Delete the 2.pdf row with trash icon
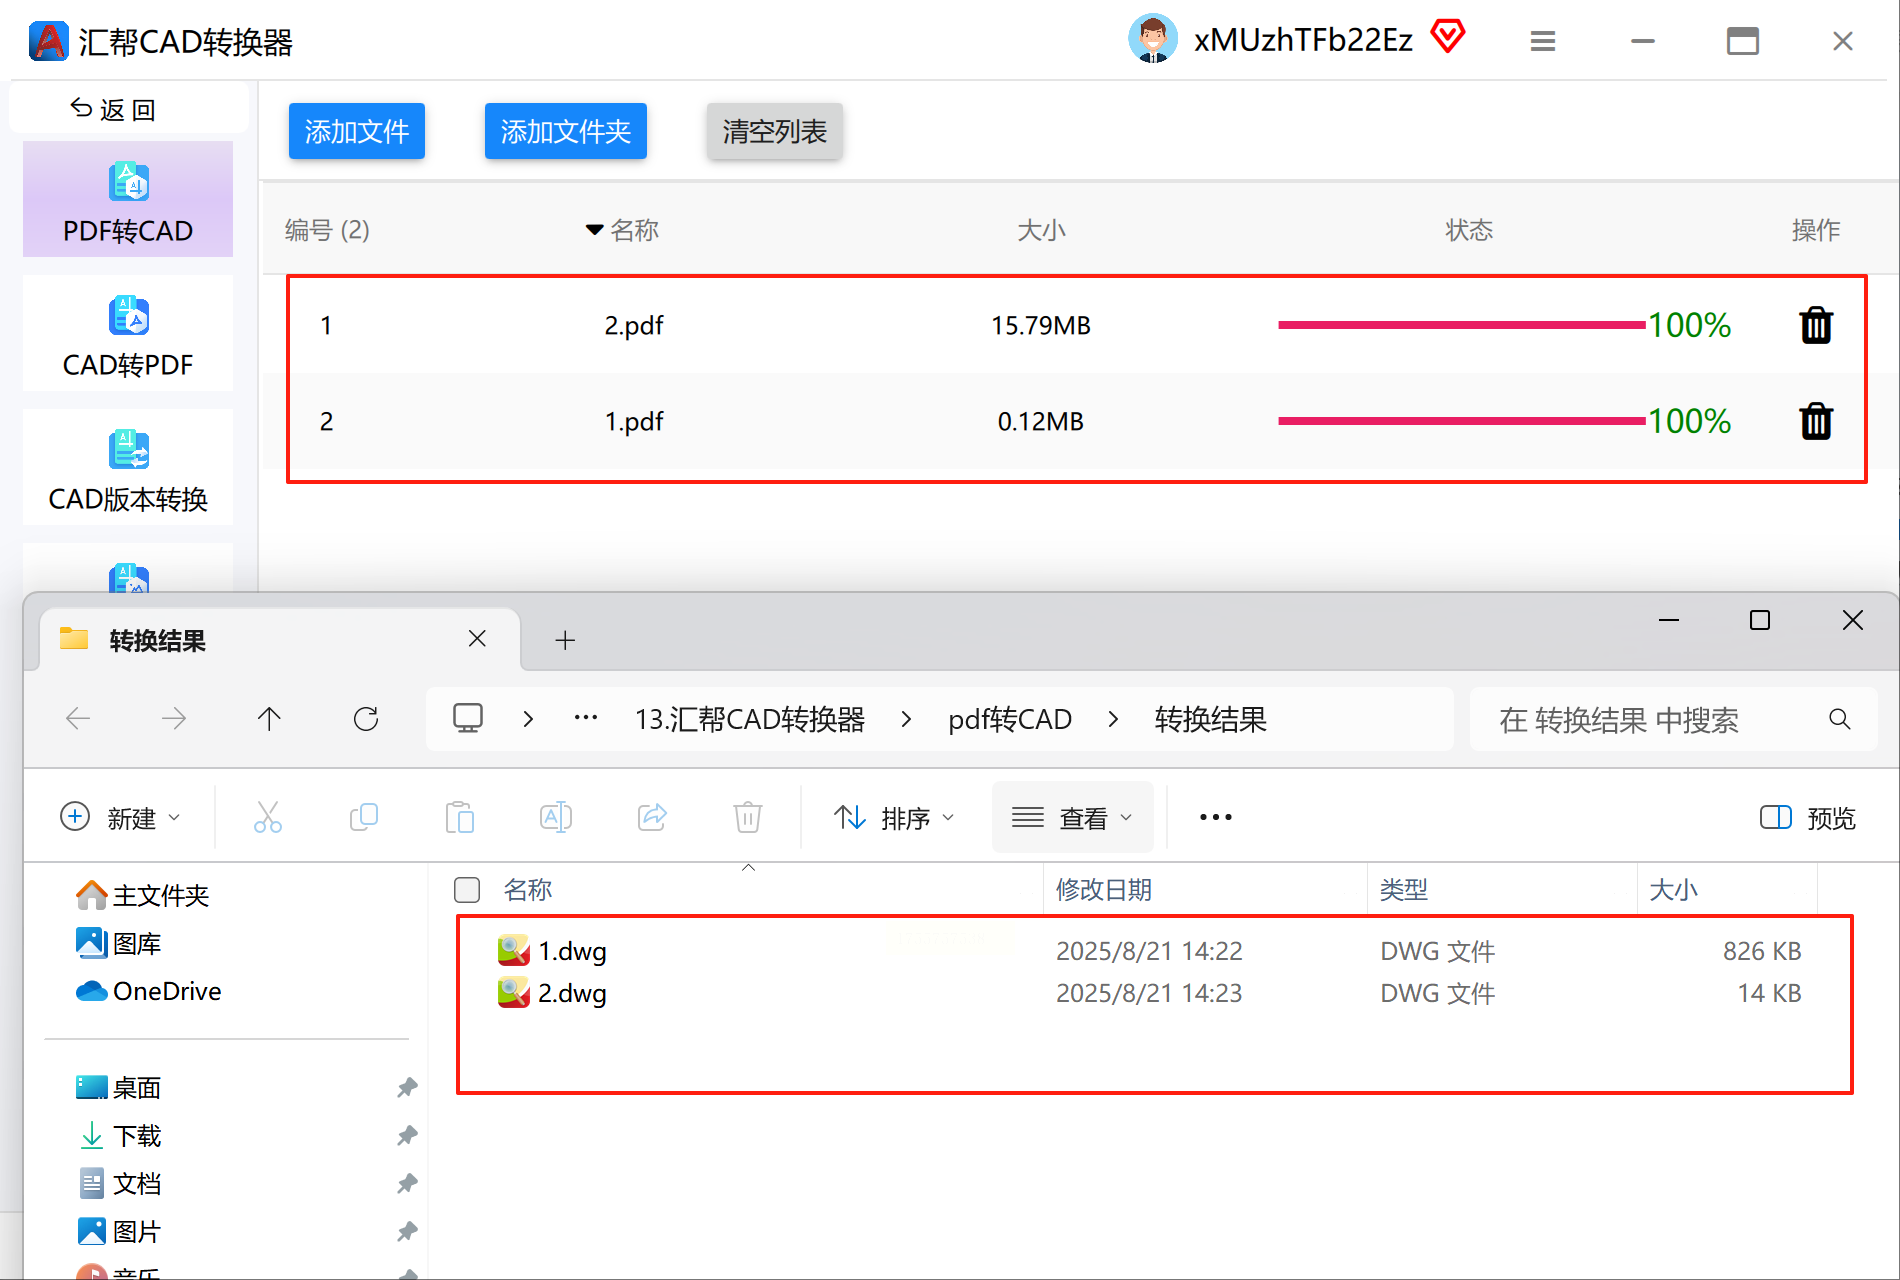 1816,325
